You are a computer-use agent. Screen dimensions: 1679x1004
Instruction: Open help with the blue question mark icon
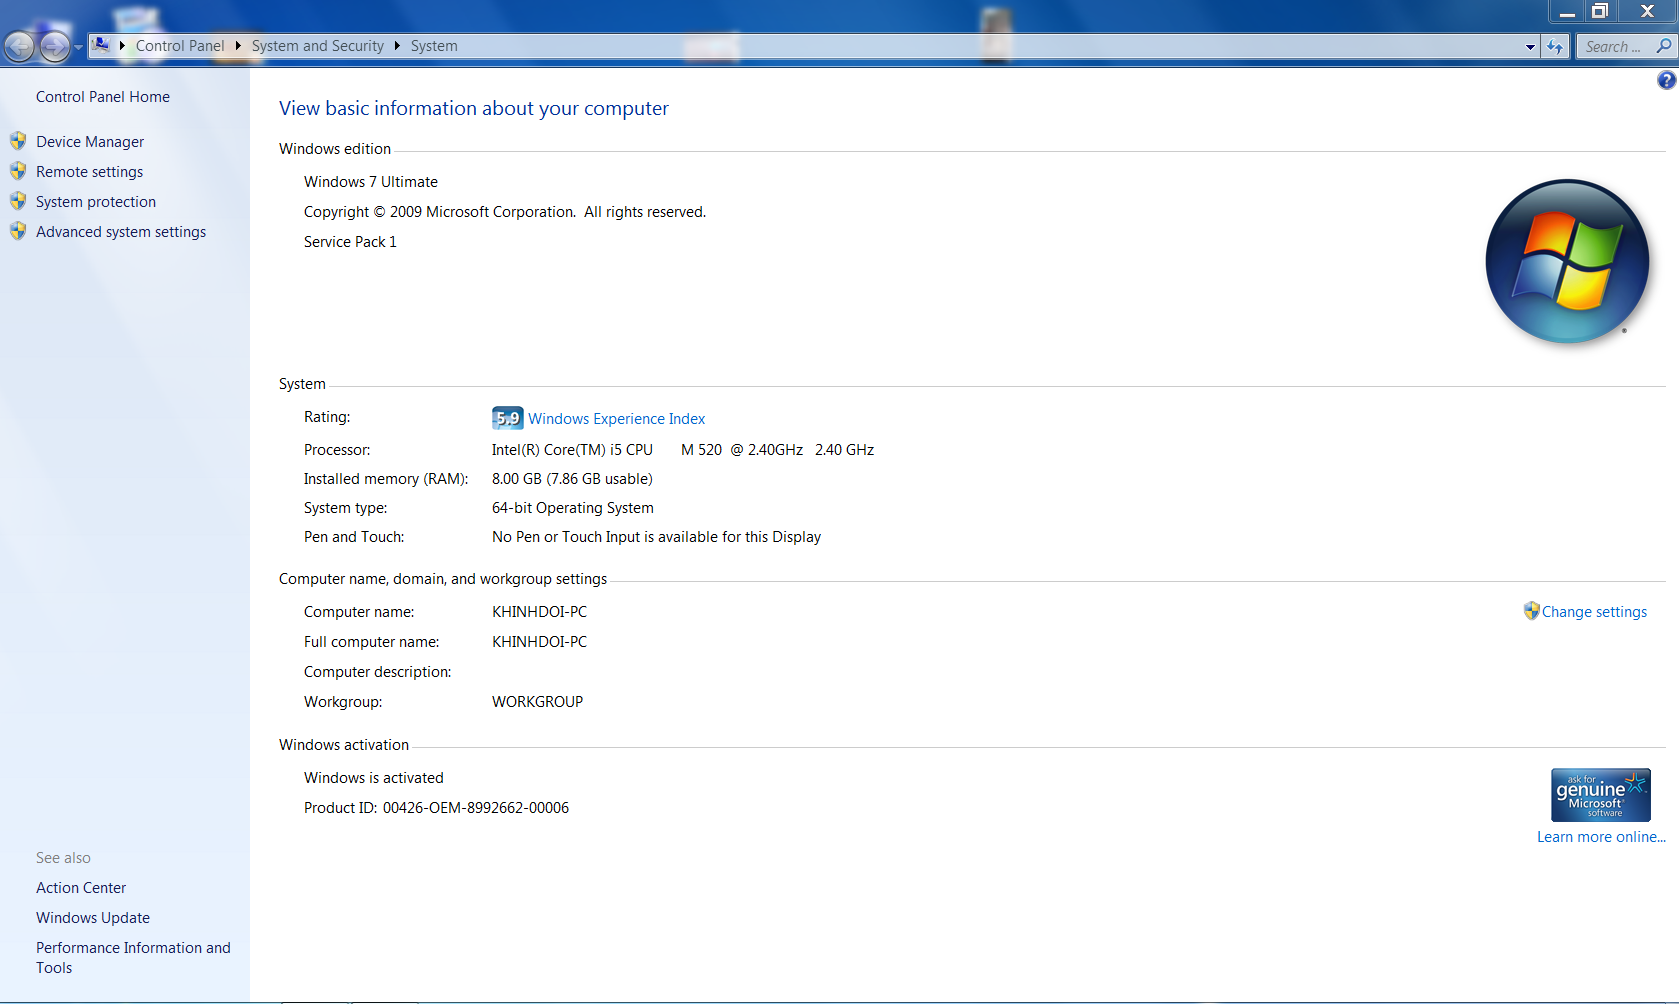click(x=1666, y=80)
